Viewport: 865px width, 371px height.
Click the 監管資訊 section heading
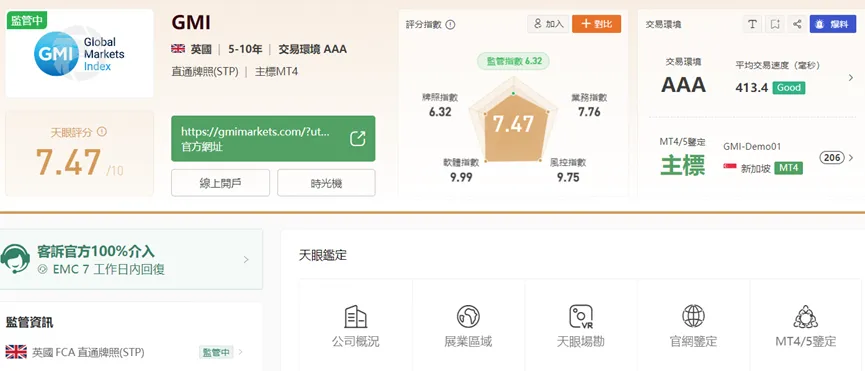click(30, 322)
